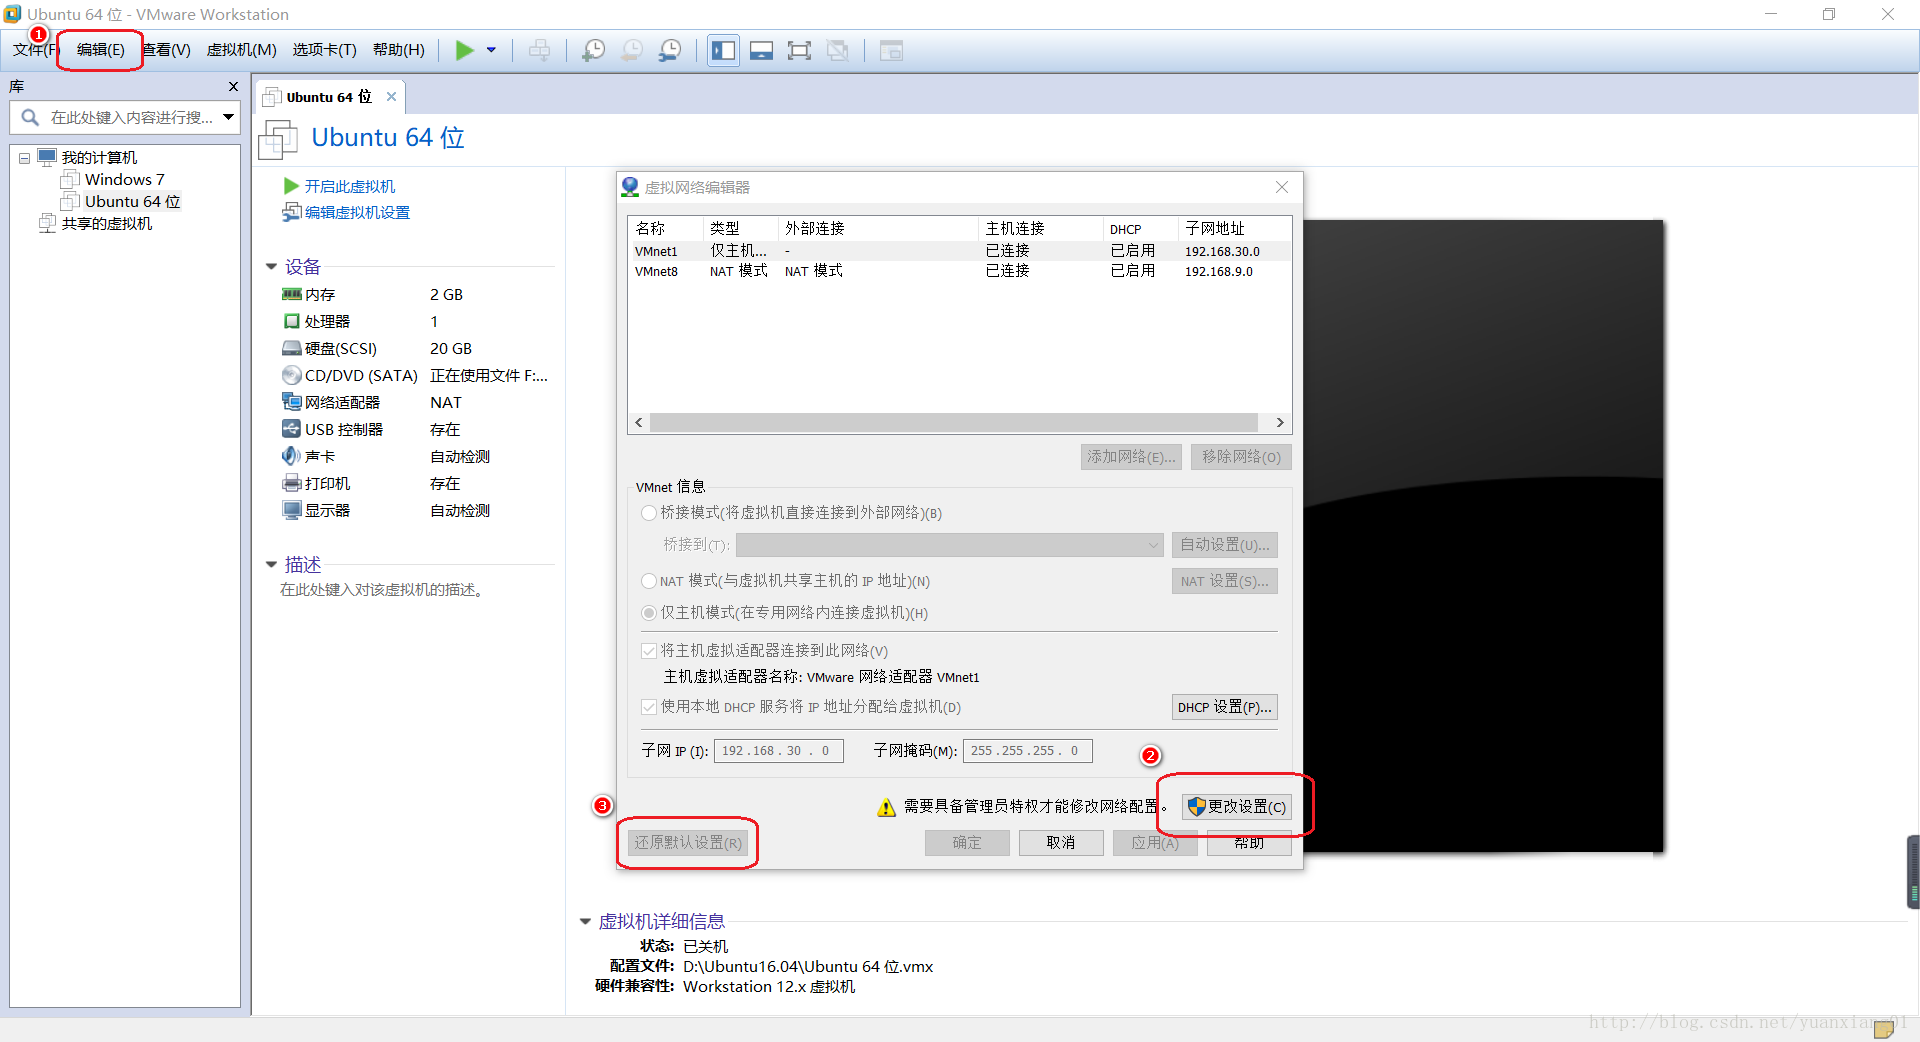Click the USB 控制器 device icon
Image resolution: width=1920 pixels, height=1042 pixels.
coord(291,429)
